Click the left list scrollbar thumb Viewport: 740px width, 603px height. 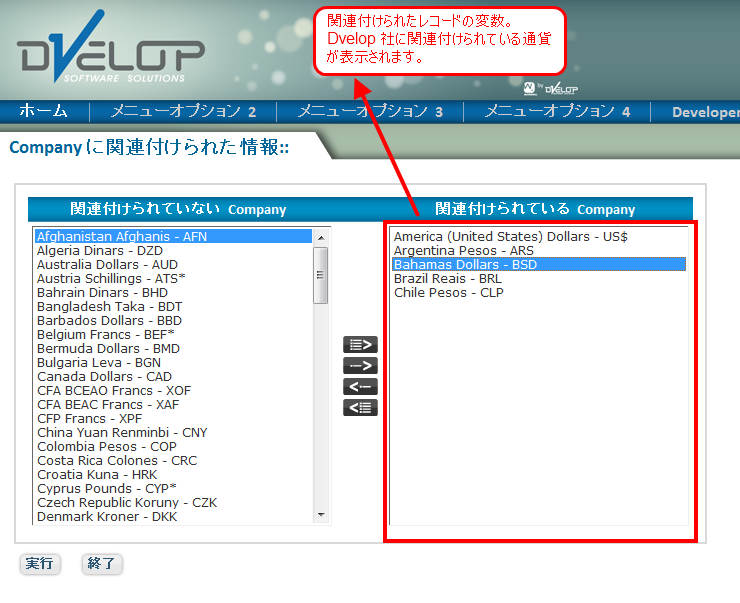(321, 275)
